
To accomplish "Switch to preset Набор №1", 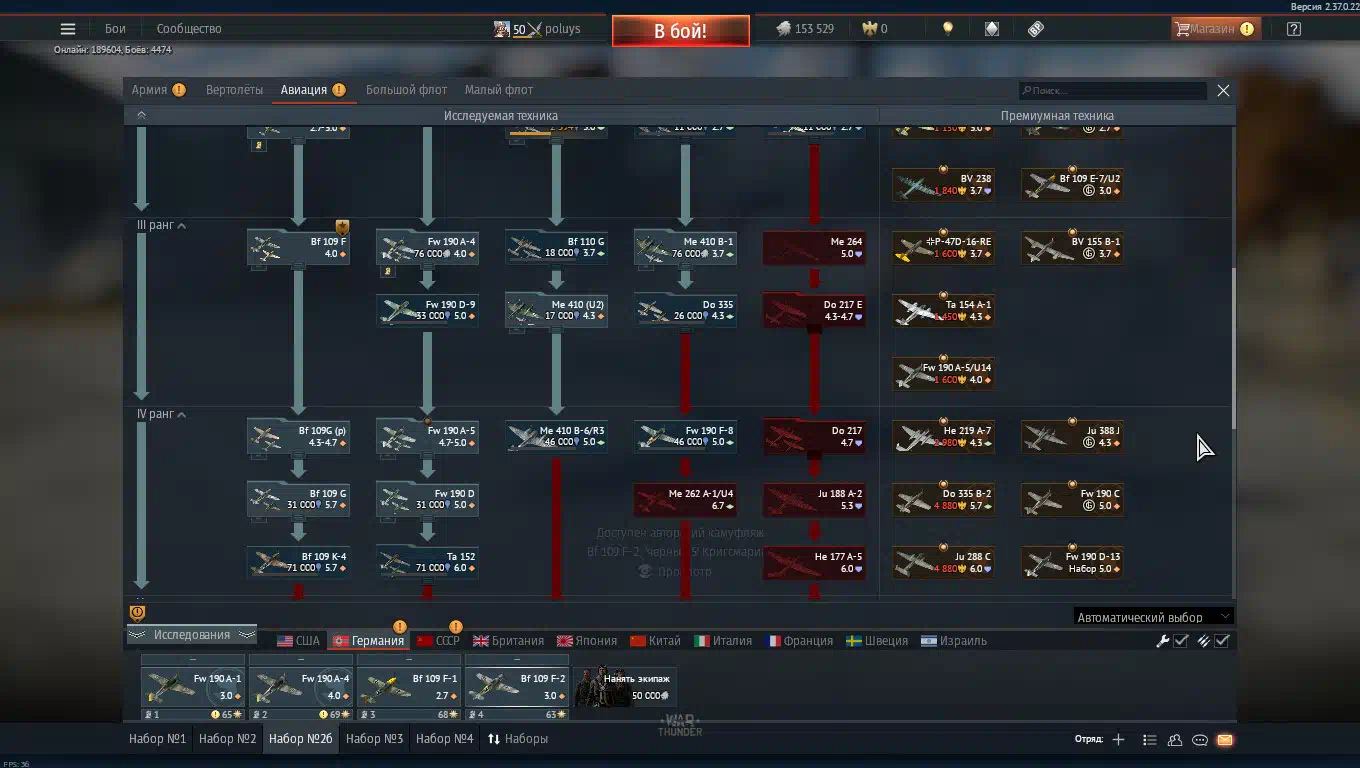I will tap(158, 739).
